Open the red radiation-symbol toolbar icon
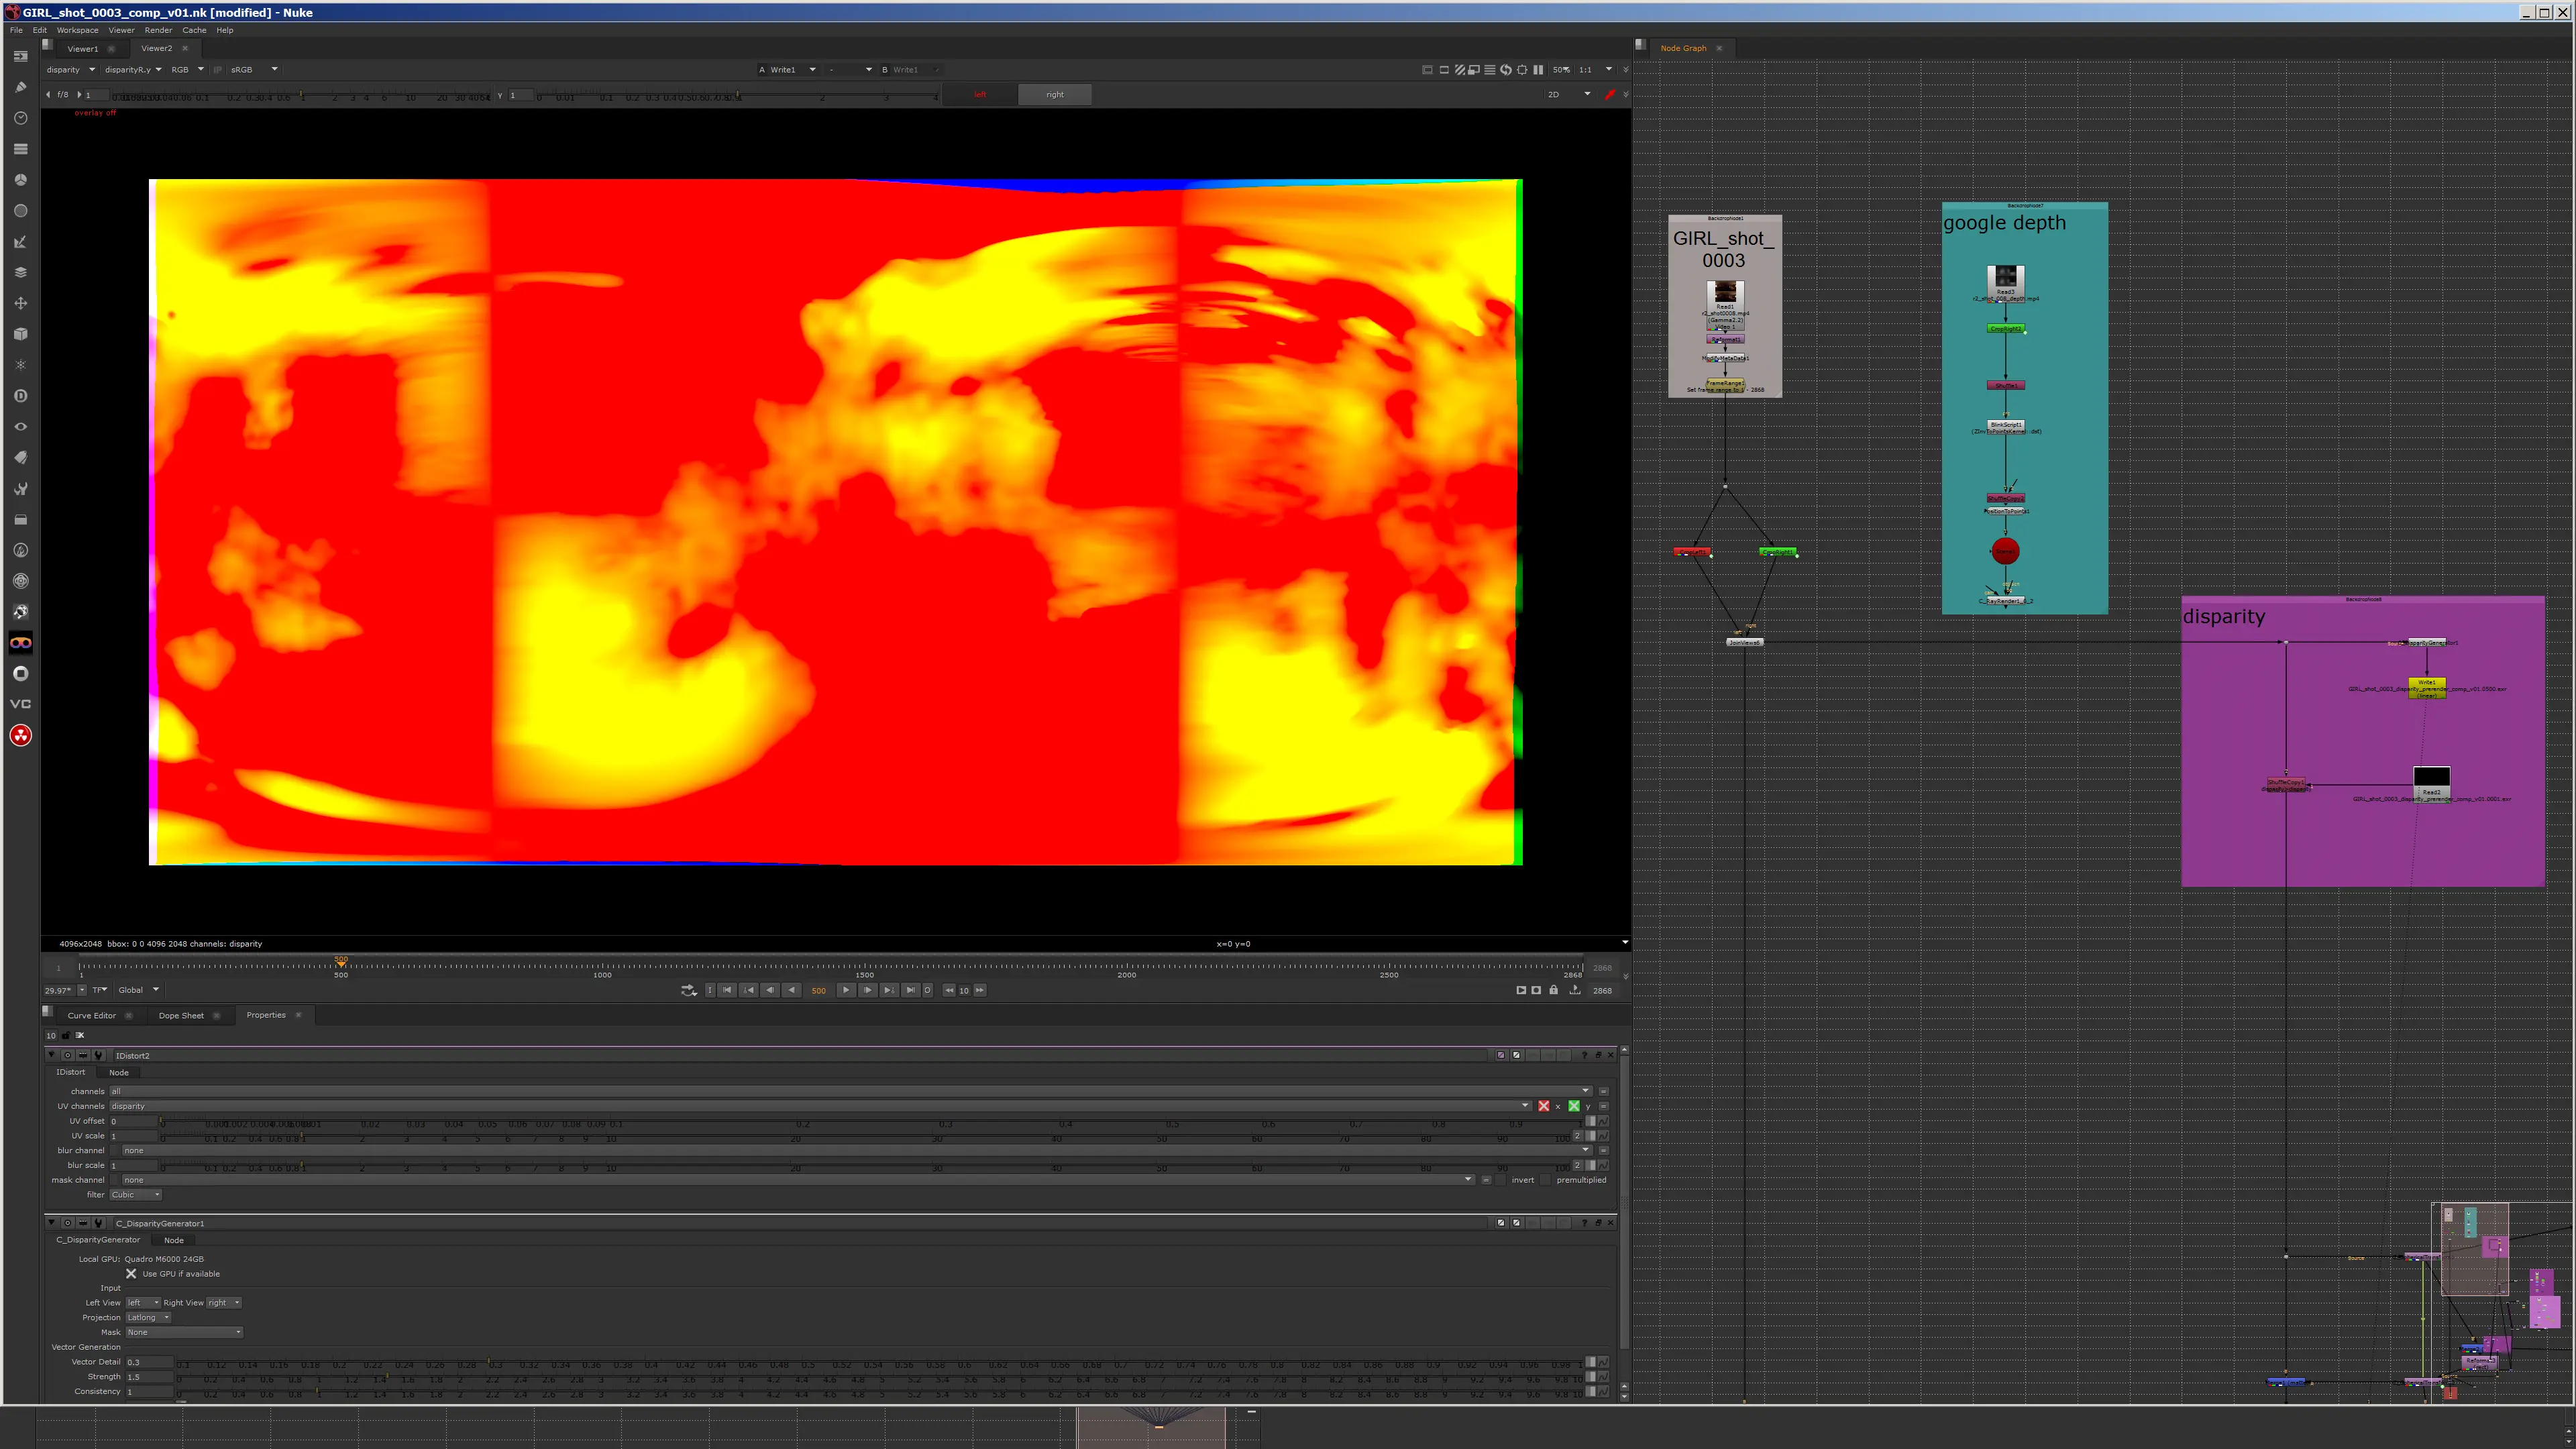Image resolution: width=2576 pixels, height=1449 pixels. (x=20, y=736)
